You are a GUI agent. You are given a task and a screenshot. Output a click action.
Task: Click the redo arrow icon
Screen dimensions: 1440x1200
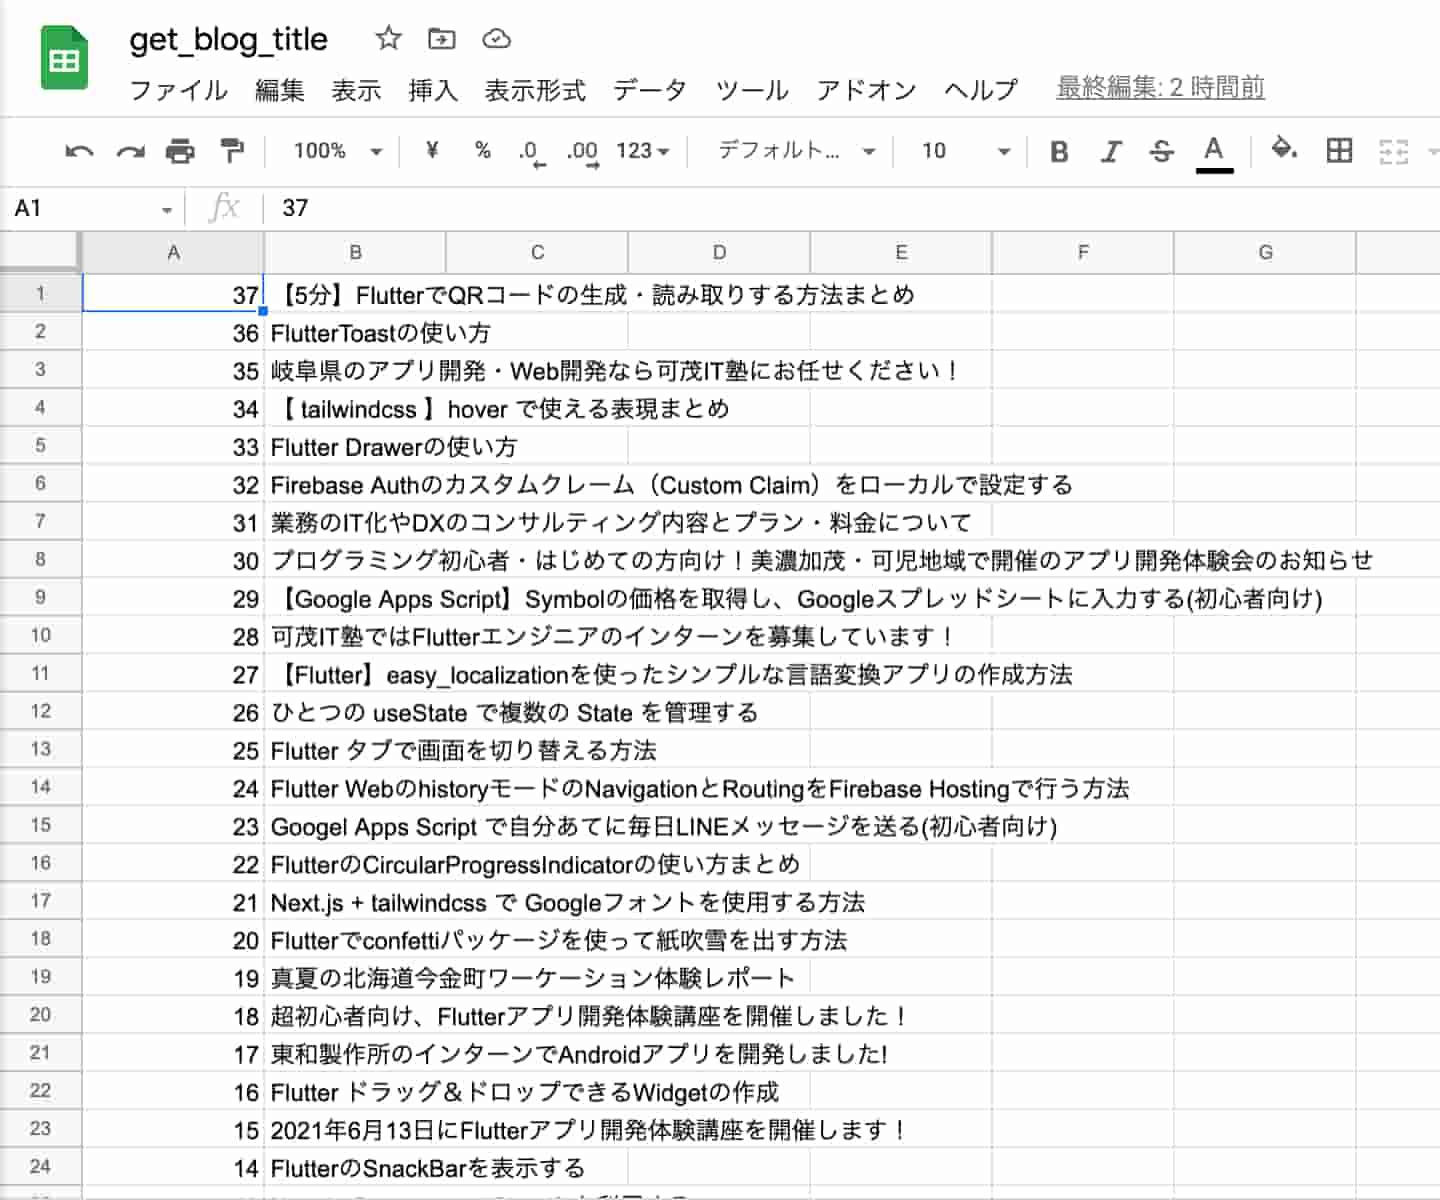tap(130, 151)
